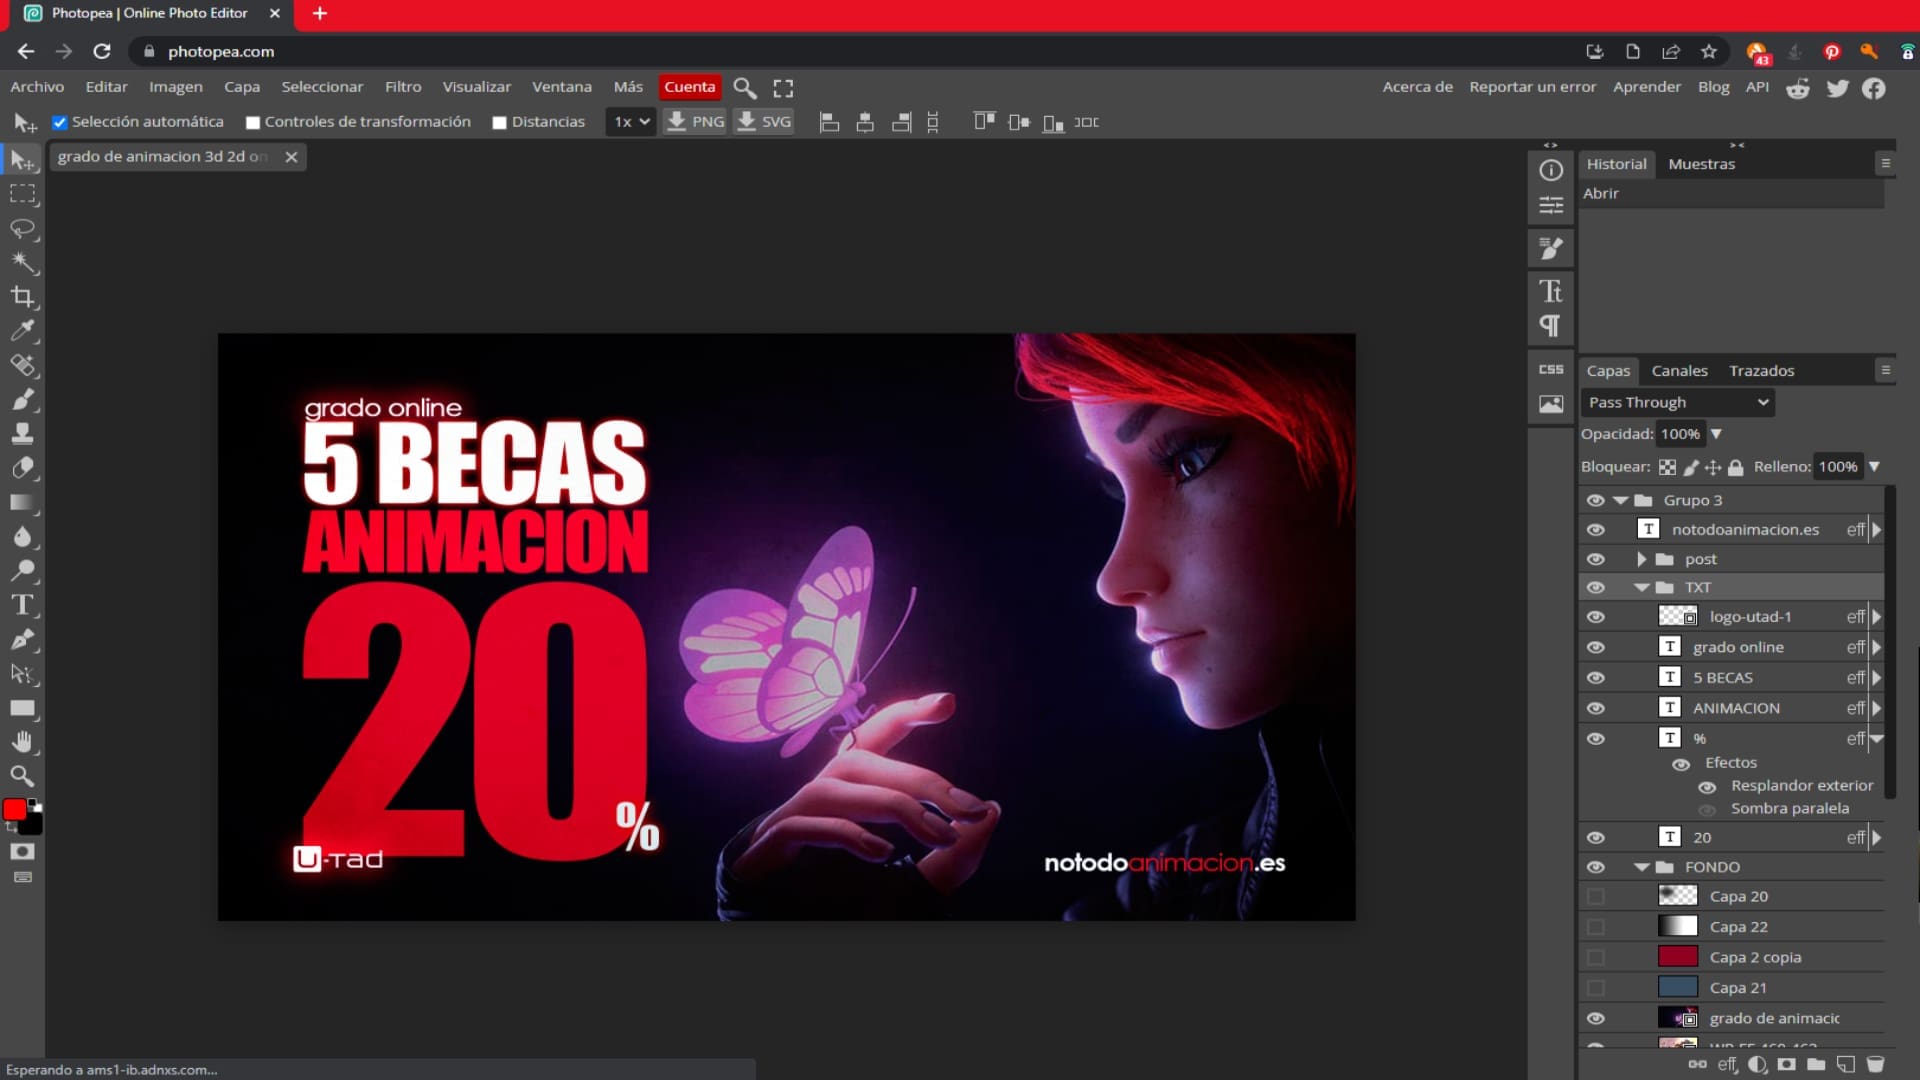Collapse effects of the % layer
This screenshot has width=1920, height=1080.
[1877, 739]
